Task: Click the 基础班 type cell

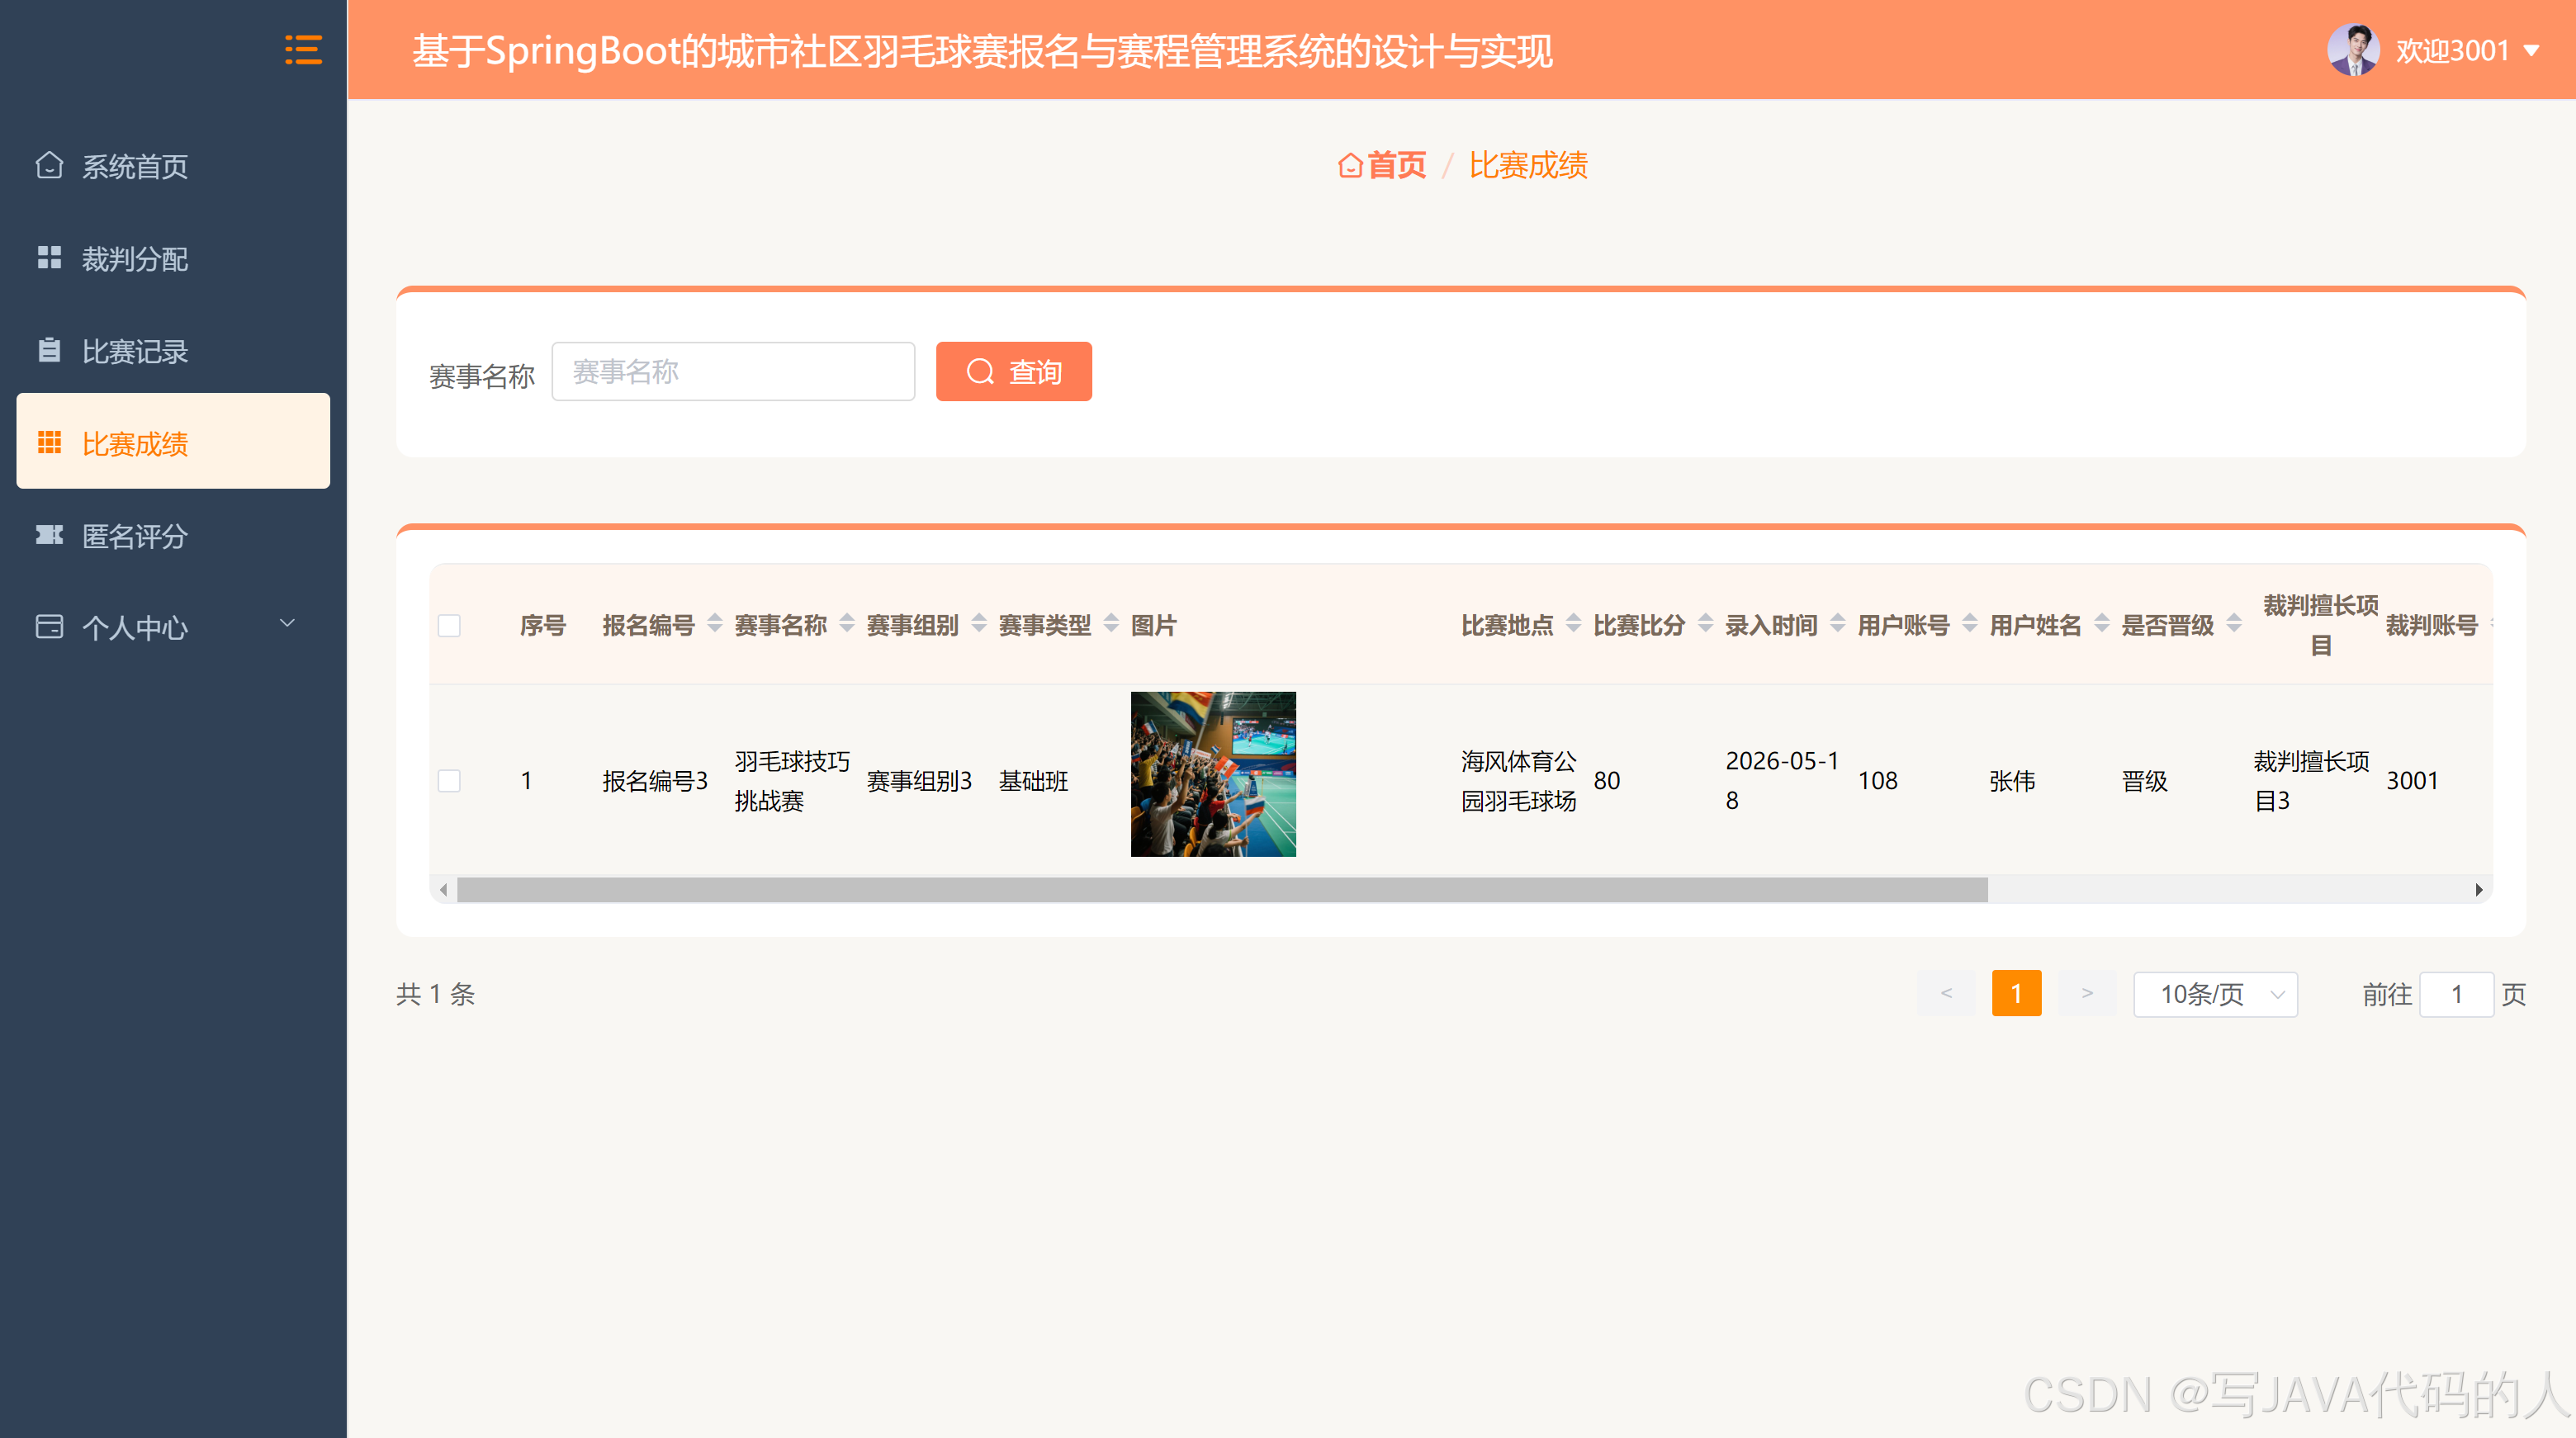Action: 1033,781
